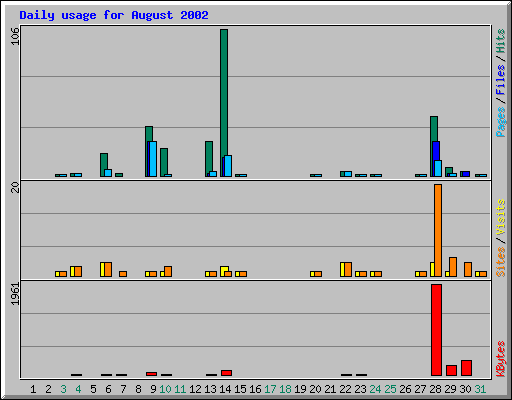The width and height of the screenshot is (512, 400).
Task: Click the y-axis value "20"
Action: (15, 187)
